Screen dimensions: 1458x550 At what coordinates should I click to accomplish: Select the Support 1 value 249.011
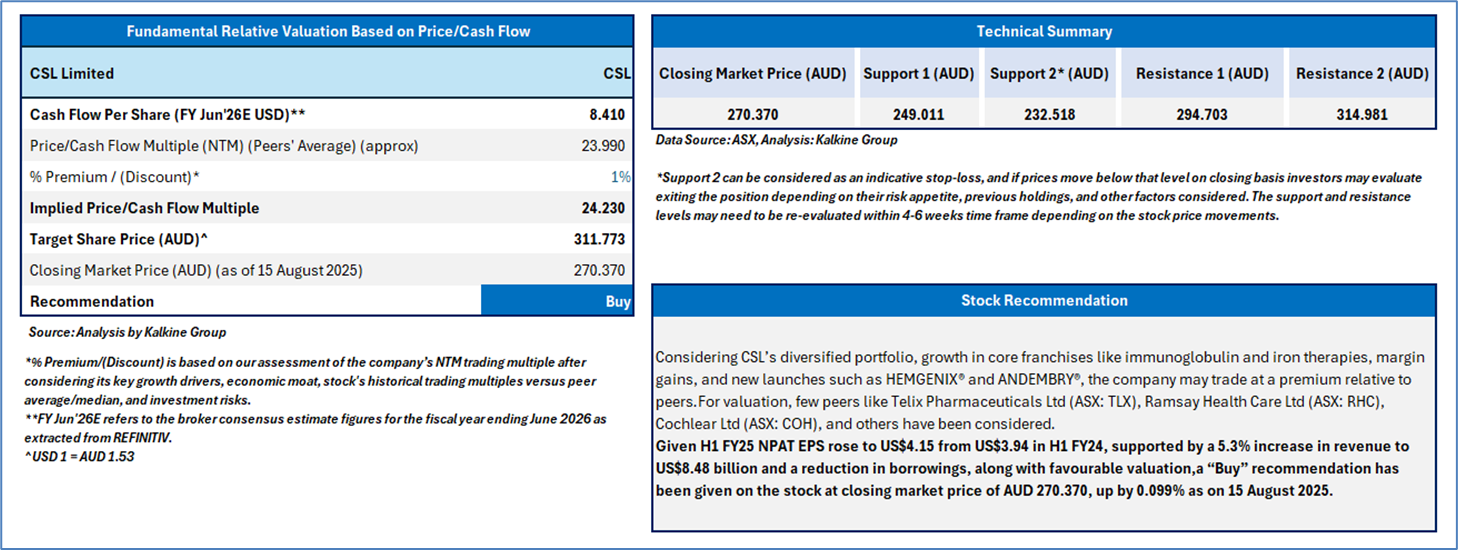pyautogui.click(x=917, y=114)
